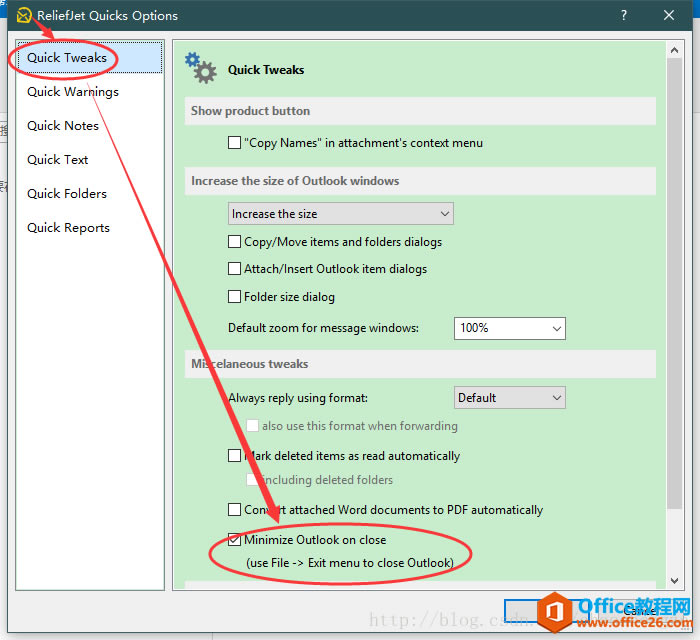Screen dimensions: 700x640
Task: Click the use File -> Exit menu note
Action: click(350, 563)
